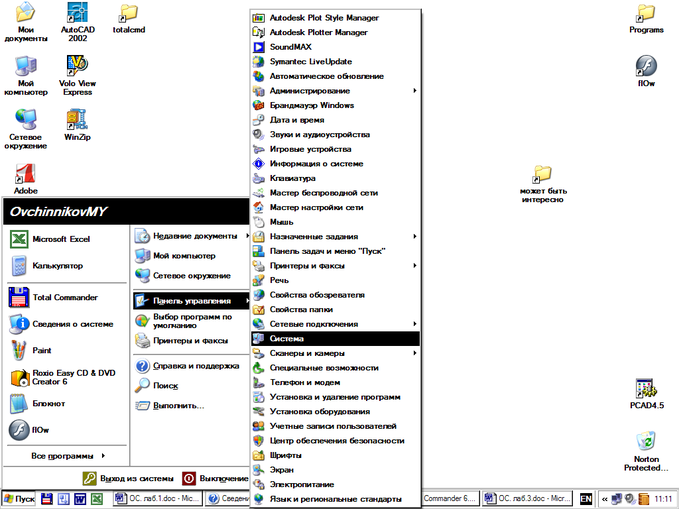Image resolution: width=679 pixels, height=509 pixels.
Task: Open Центр обеспечения безопасности
Action: (336, 441)
